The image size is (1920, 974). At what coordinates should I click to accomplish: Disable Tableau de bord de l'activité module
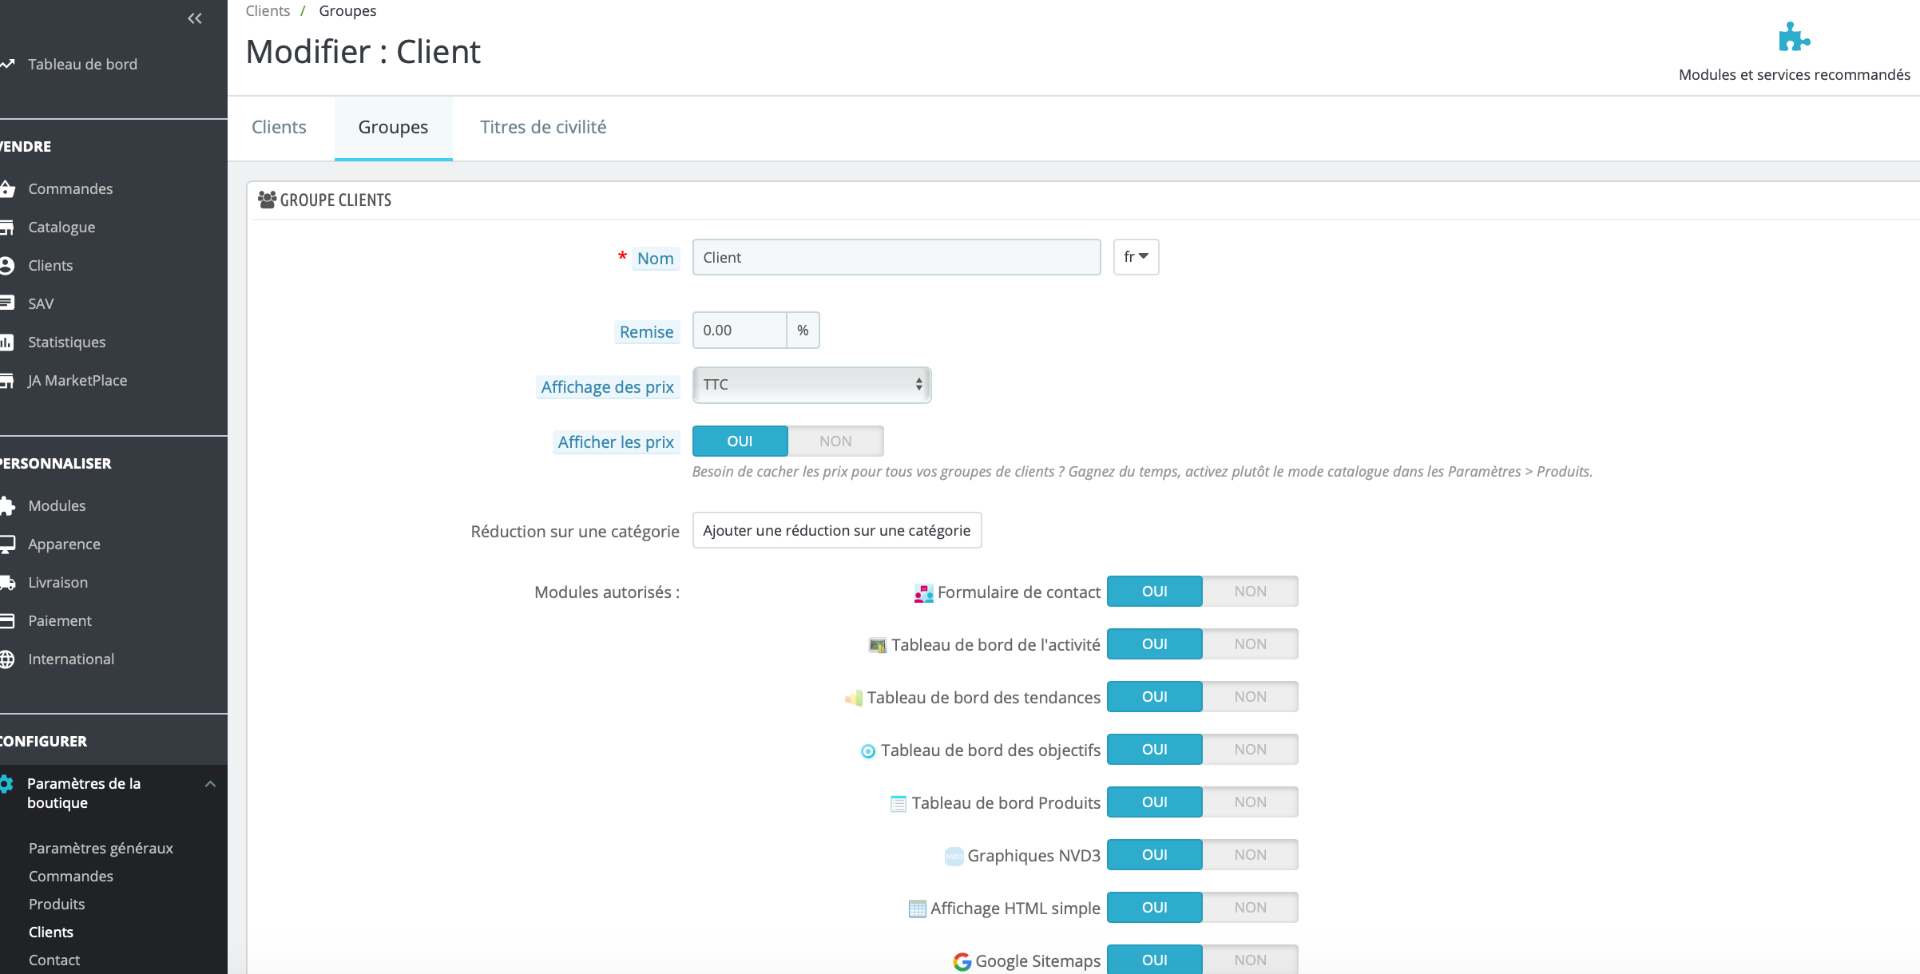(1250, 644)
